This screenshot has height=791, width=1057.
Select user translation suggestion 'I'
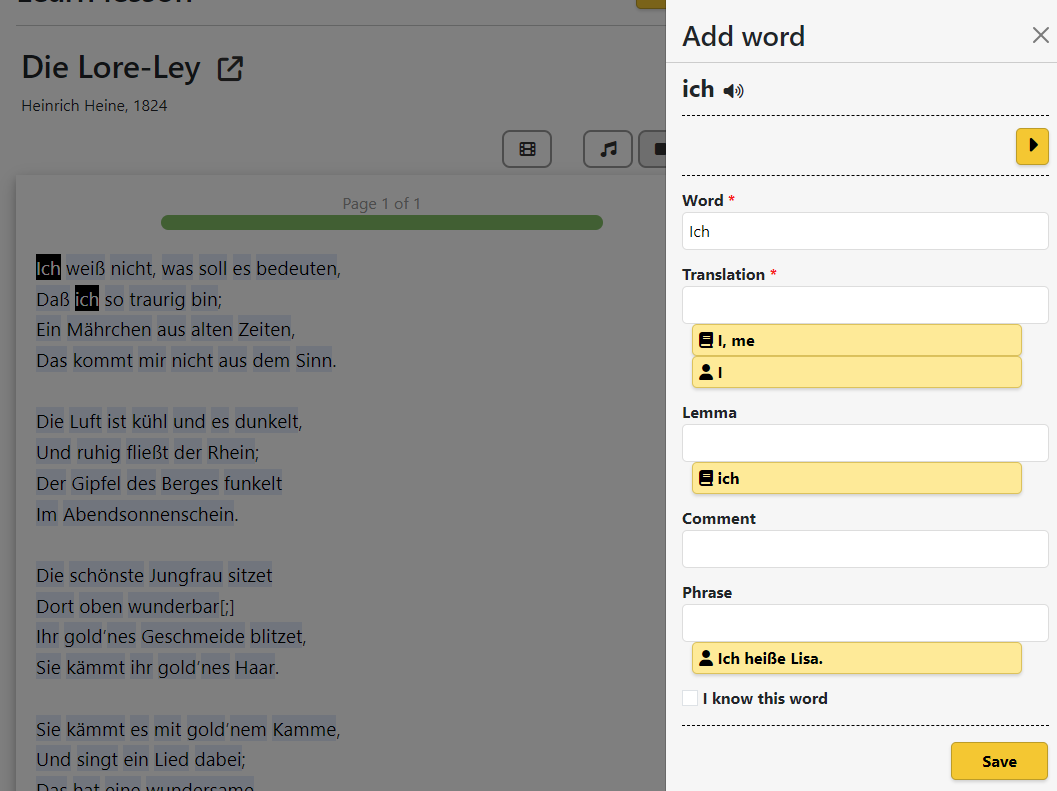click(x=856, y=372)
